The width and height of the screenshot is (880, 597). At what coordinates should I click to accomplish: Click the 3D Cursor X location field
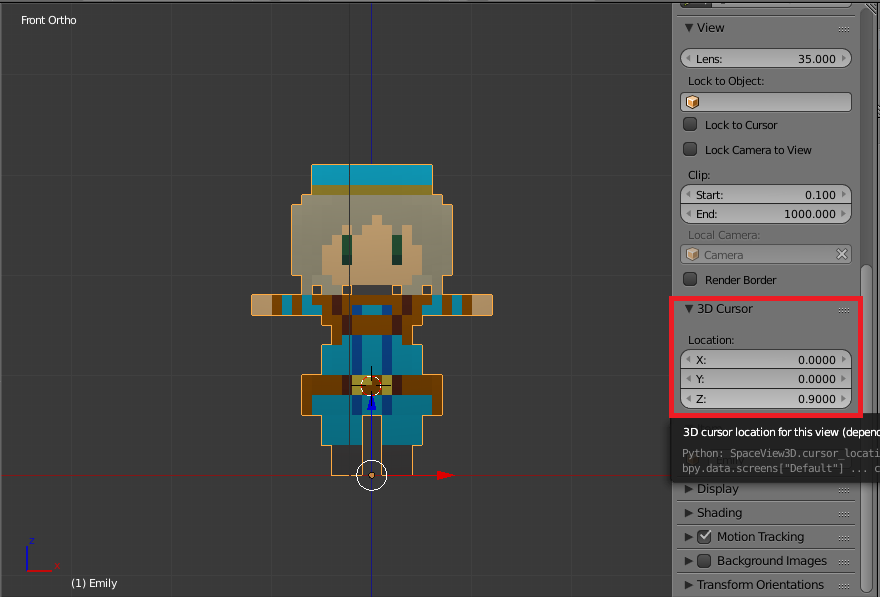pyautogui.click(x=766, y=360)
